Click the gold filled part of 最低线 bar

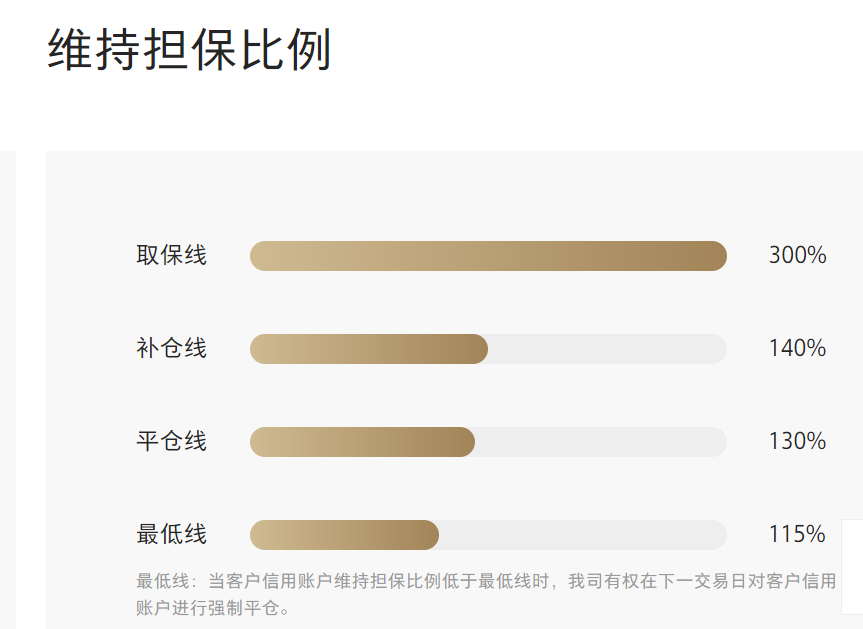click(x=344, y=535)
